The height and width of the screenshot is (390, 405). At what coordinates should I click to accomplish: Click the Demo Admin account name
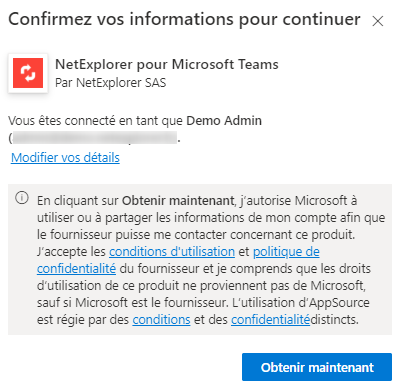coord(224,121)
